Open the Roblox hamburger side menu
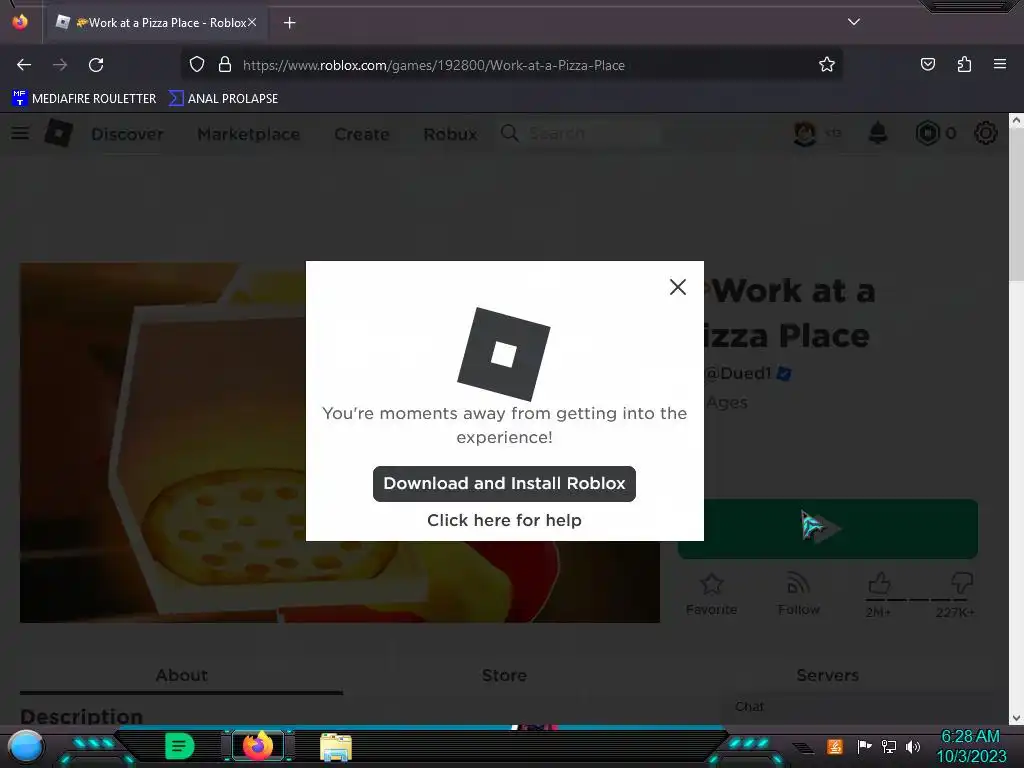Screen dimensions: 1024x768 pyautogui.click(x=20, y=133)
